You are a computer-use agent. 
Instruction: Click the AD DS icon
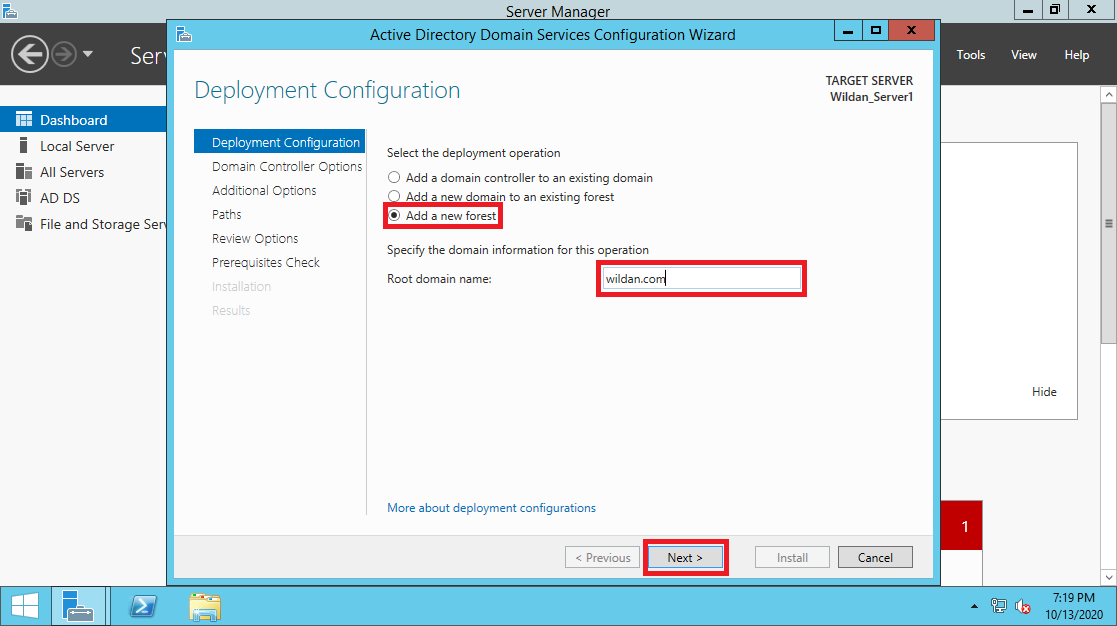pos(24,197)
